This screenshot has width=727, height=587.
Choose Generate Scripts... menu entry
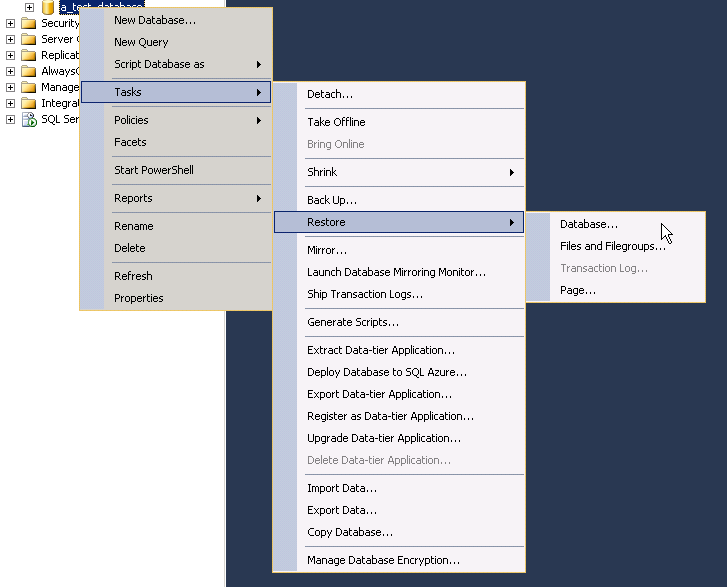pyautogui.click(x=353, y=322)
